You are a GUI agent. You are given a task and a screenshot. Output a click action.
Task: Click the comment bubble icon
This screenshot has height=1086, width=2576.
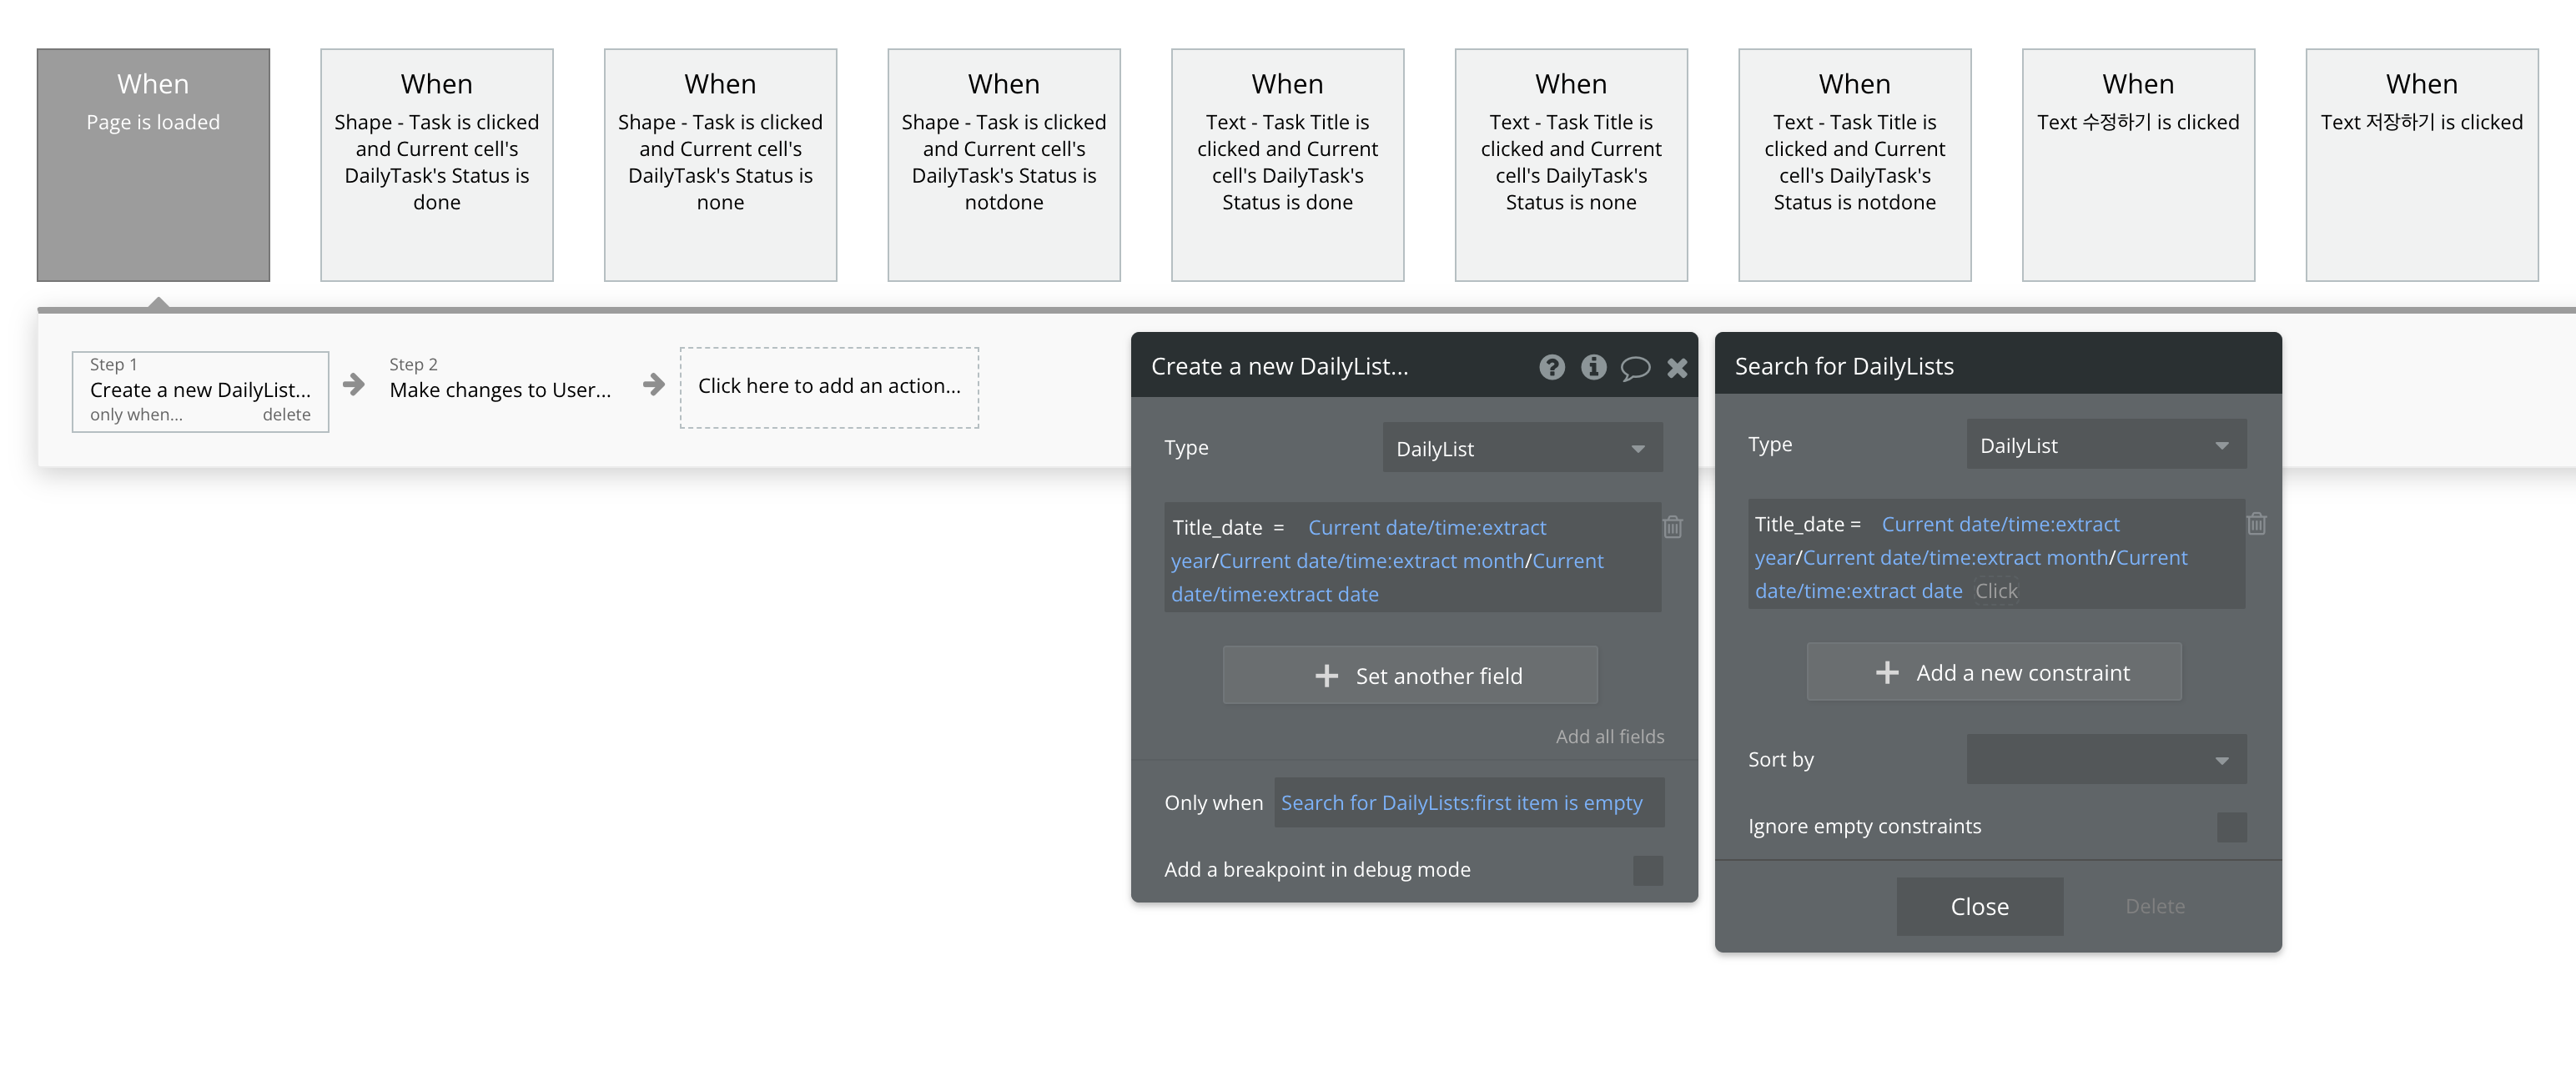tap(1635, 368)
